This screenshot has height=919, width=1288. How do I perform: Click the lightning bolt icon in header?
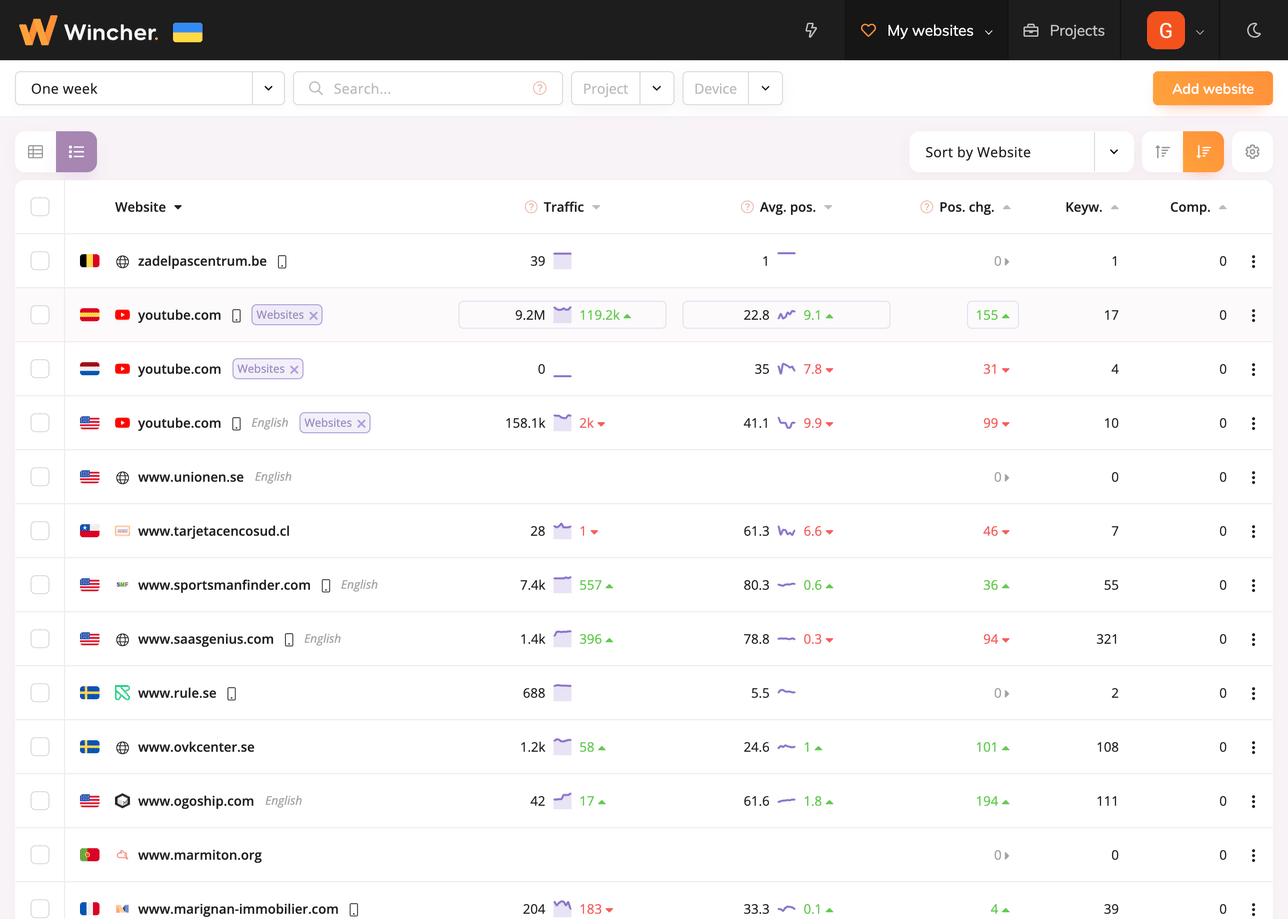point(811,30)
